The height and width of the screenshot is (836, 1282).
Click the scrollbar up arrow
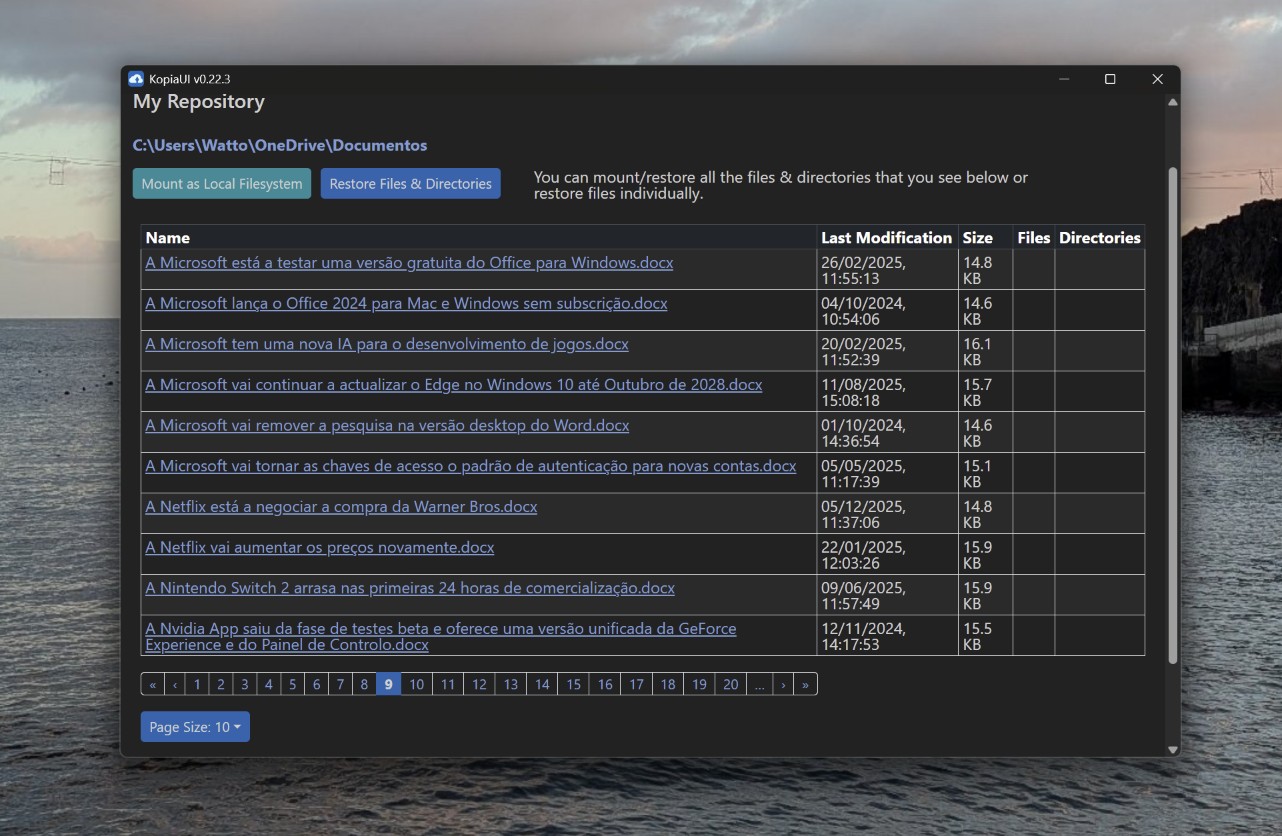coord(1173,102)
